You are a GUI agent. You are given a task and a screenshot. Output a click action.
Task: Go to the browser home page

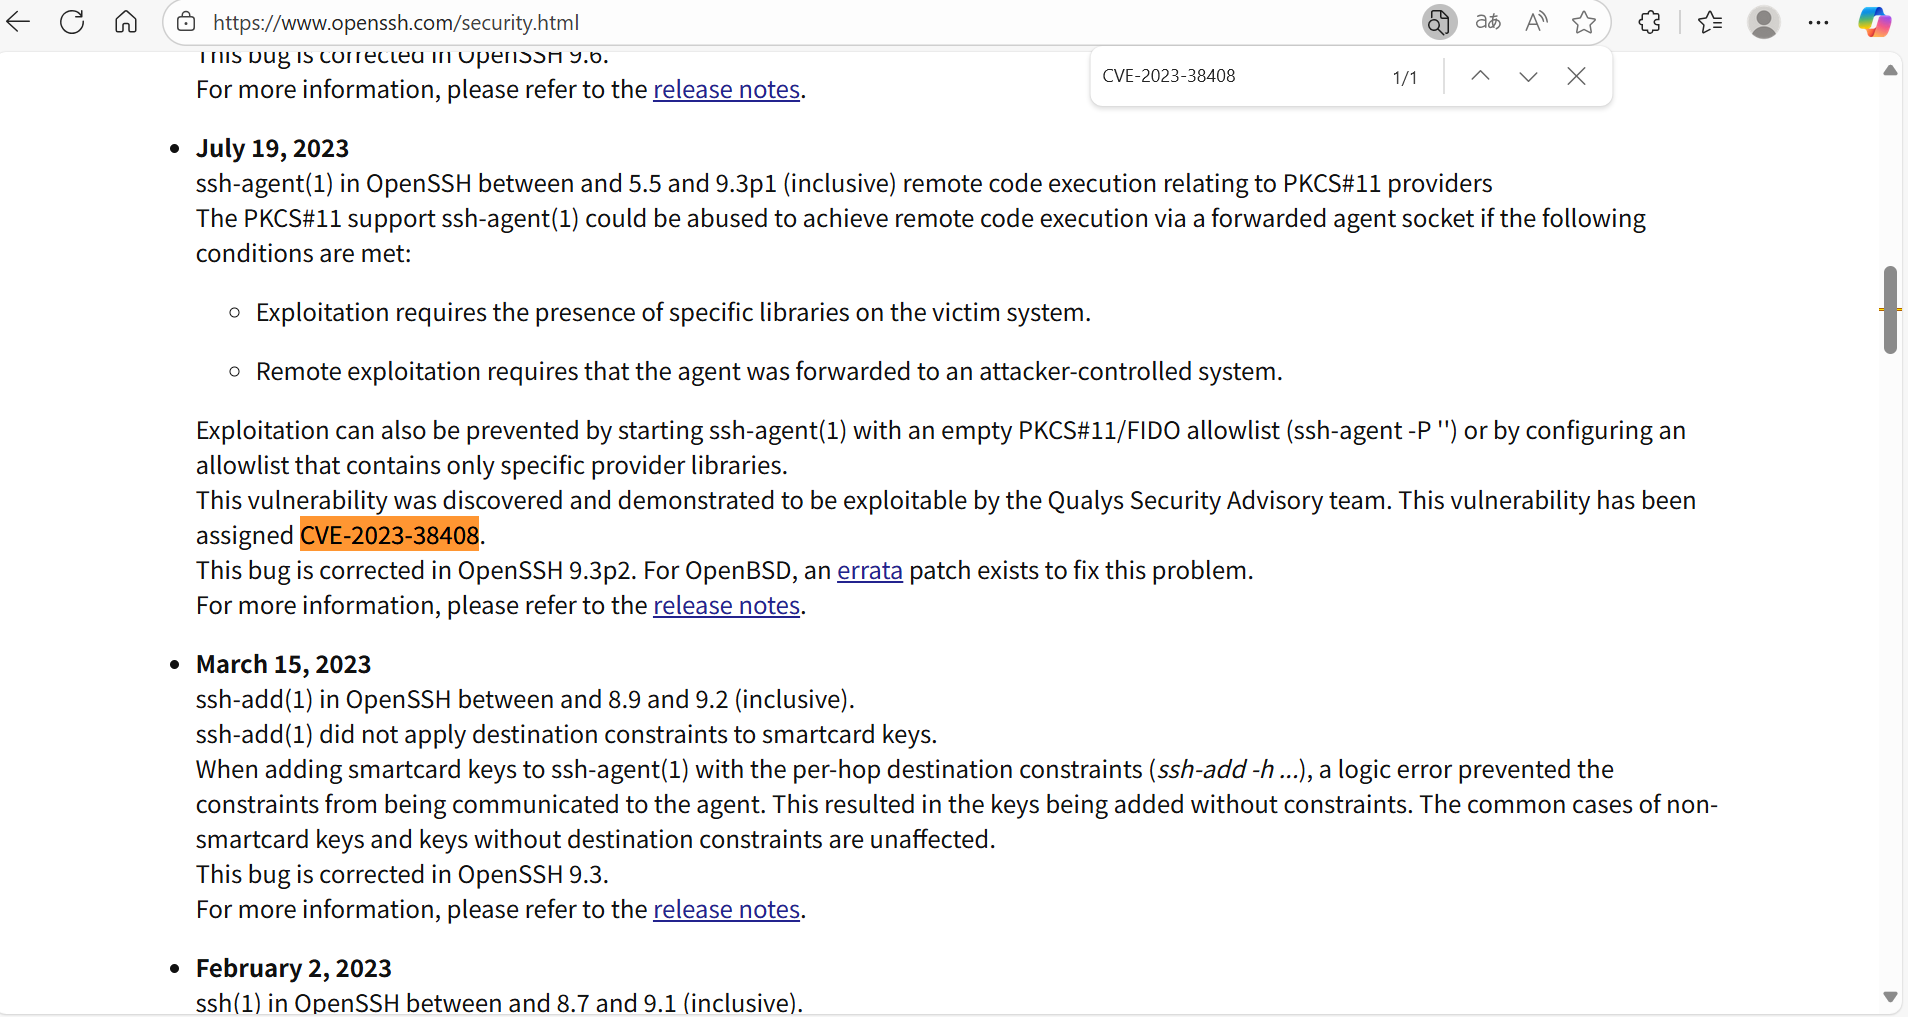click(126, 22)
